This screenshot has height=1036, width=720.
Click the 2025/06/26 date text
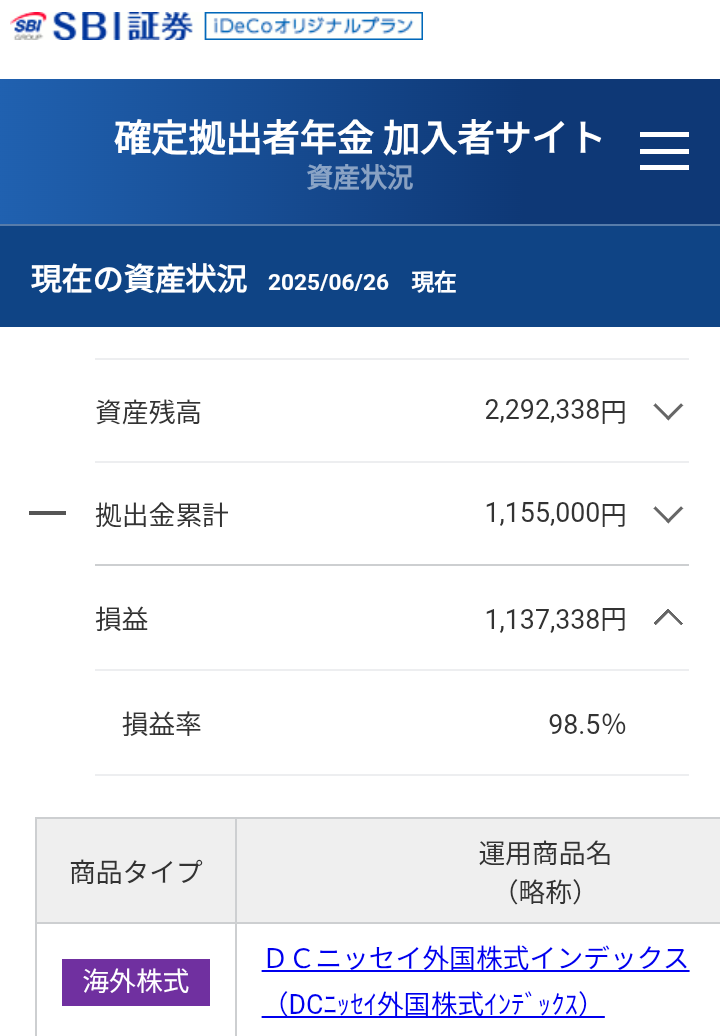tap(328, 282)
